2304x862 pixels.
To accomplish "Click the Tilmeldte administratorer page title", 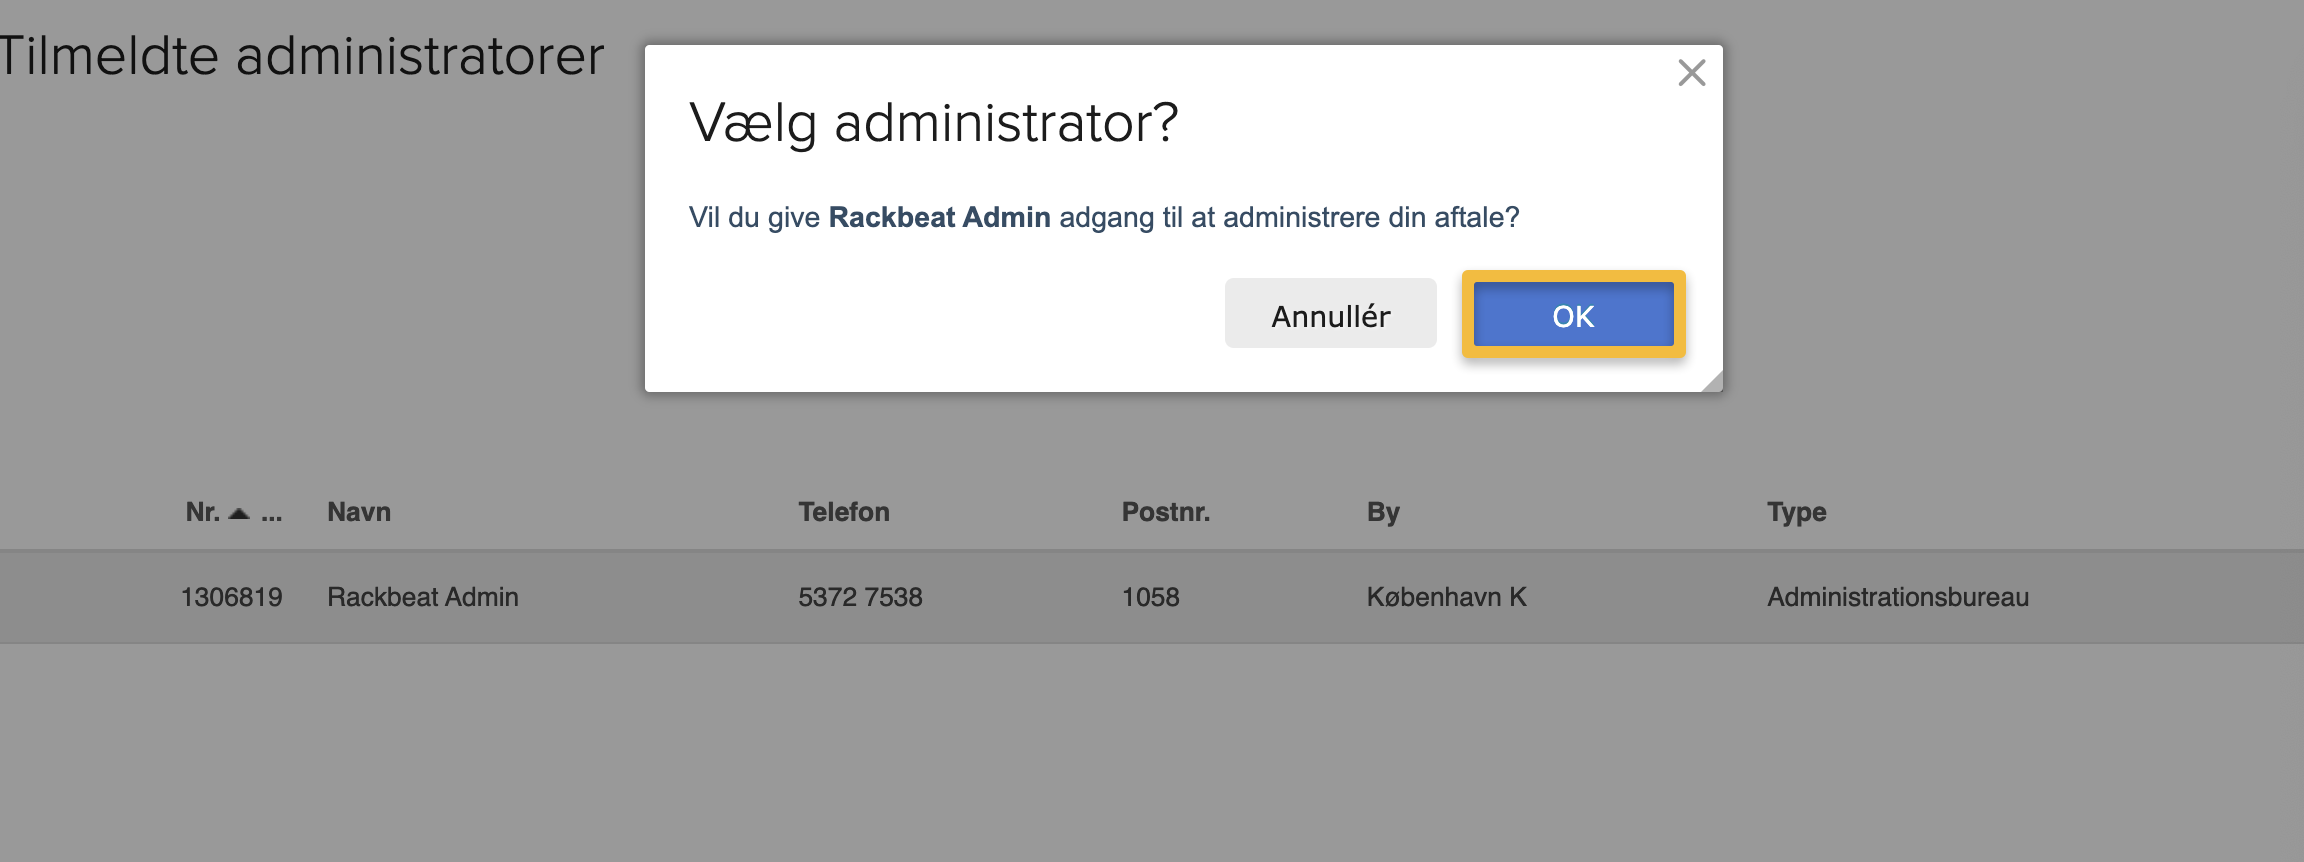I will [x=300, y=55].
